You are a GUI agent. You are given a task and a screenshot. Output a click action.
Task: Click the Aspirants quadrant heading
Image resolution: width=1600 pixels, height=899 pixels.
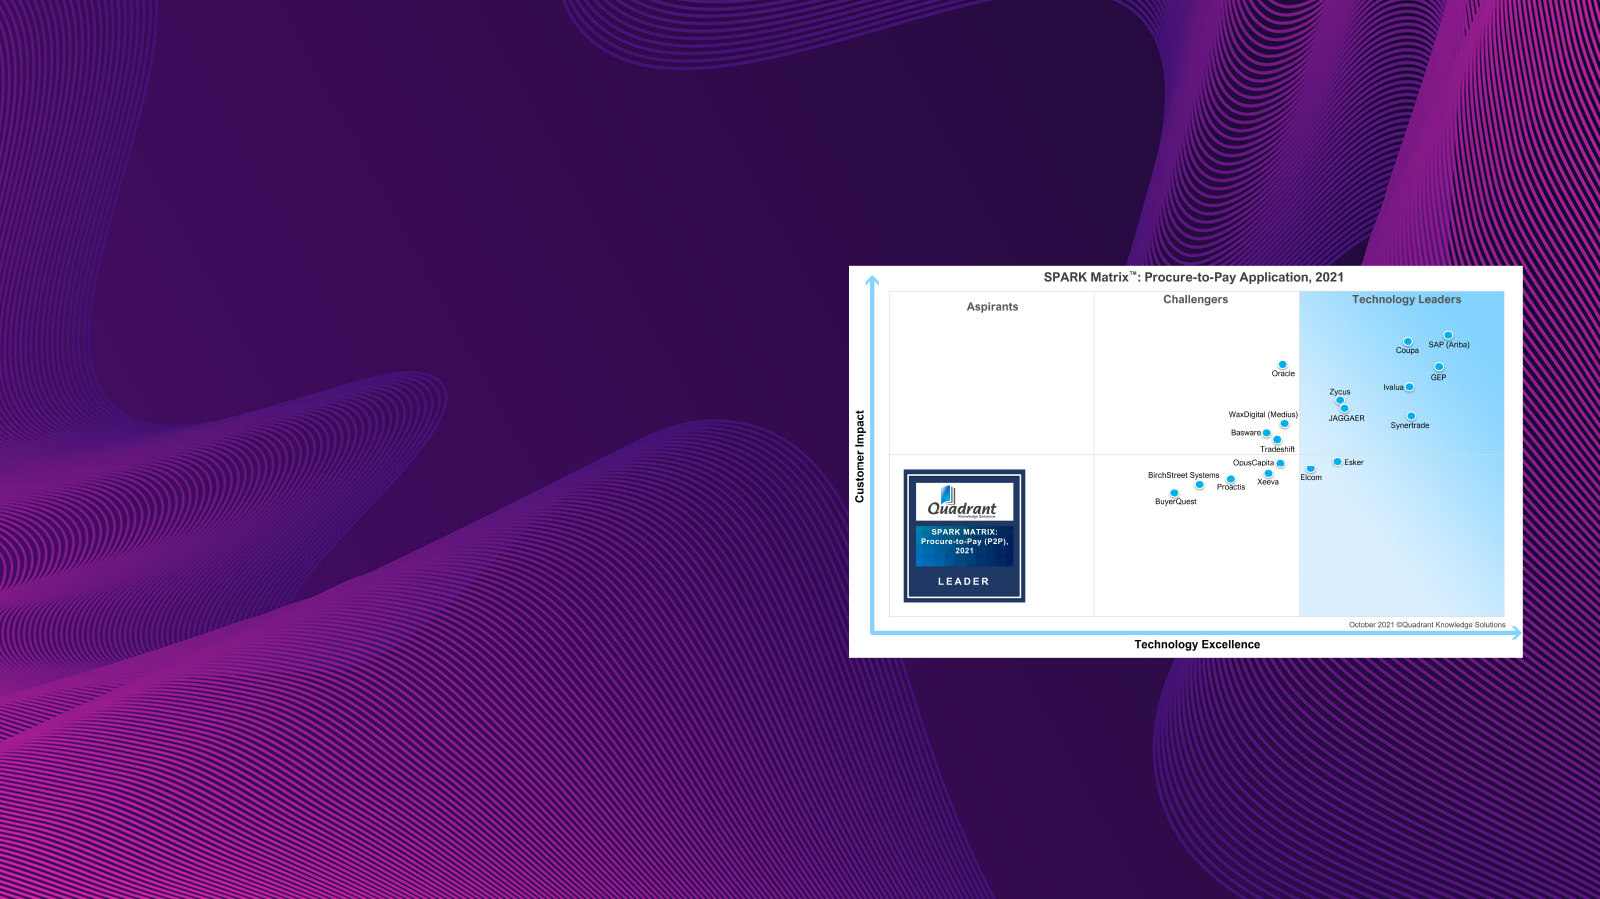[993, 307]
